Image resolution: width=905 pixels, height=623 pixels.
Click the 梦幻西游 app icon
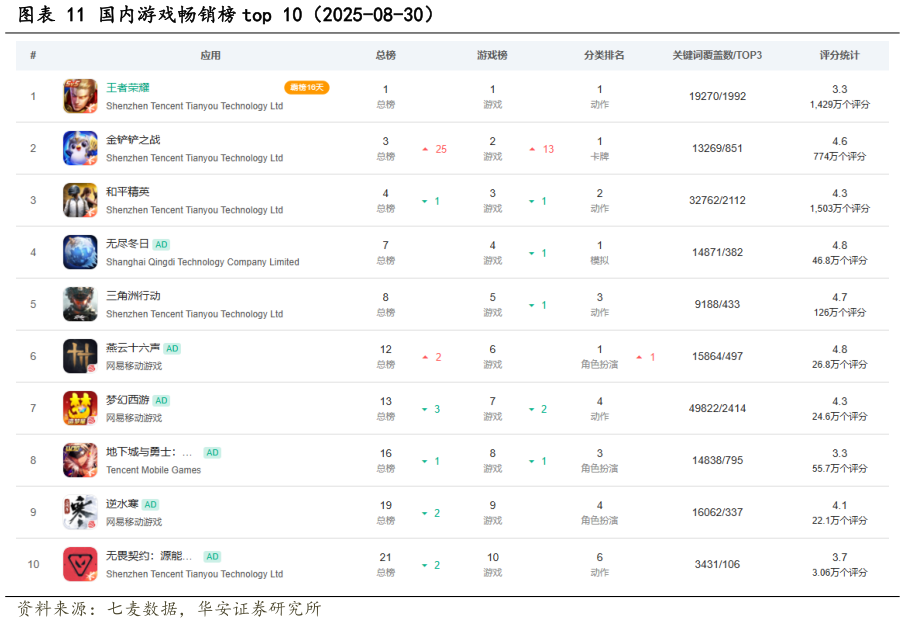pyautogui.click(x=80, y=408)
